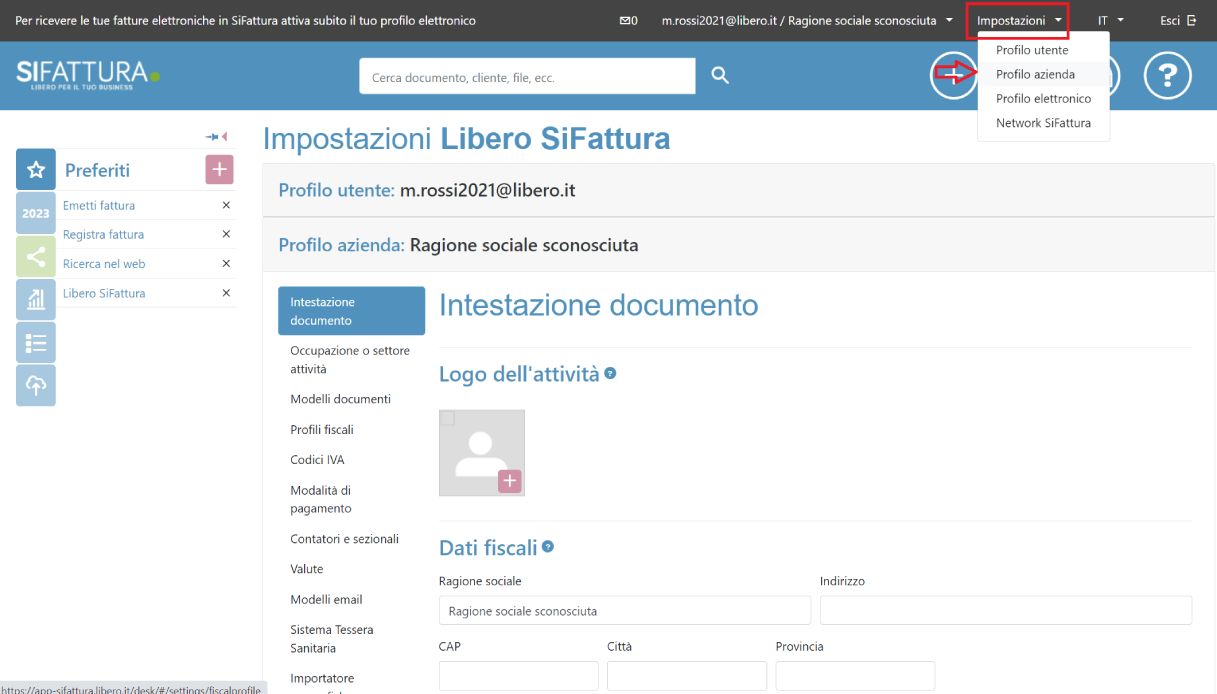
Task: Collapse the Profilo azienda section header
Action: coord(738,245)
